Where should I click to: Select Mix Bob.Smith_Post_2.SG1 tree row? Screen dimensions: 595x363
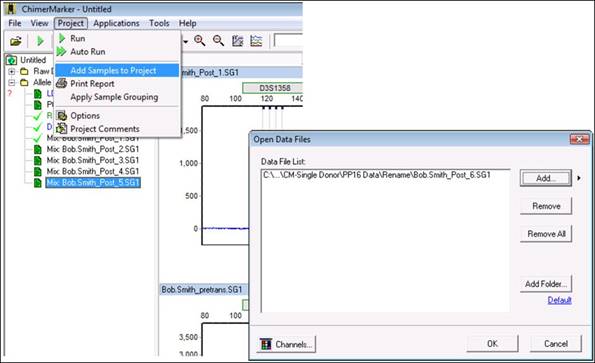(x=93, y=149)
